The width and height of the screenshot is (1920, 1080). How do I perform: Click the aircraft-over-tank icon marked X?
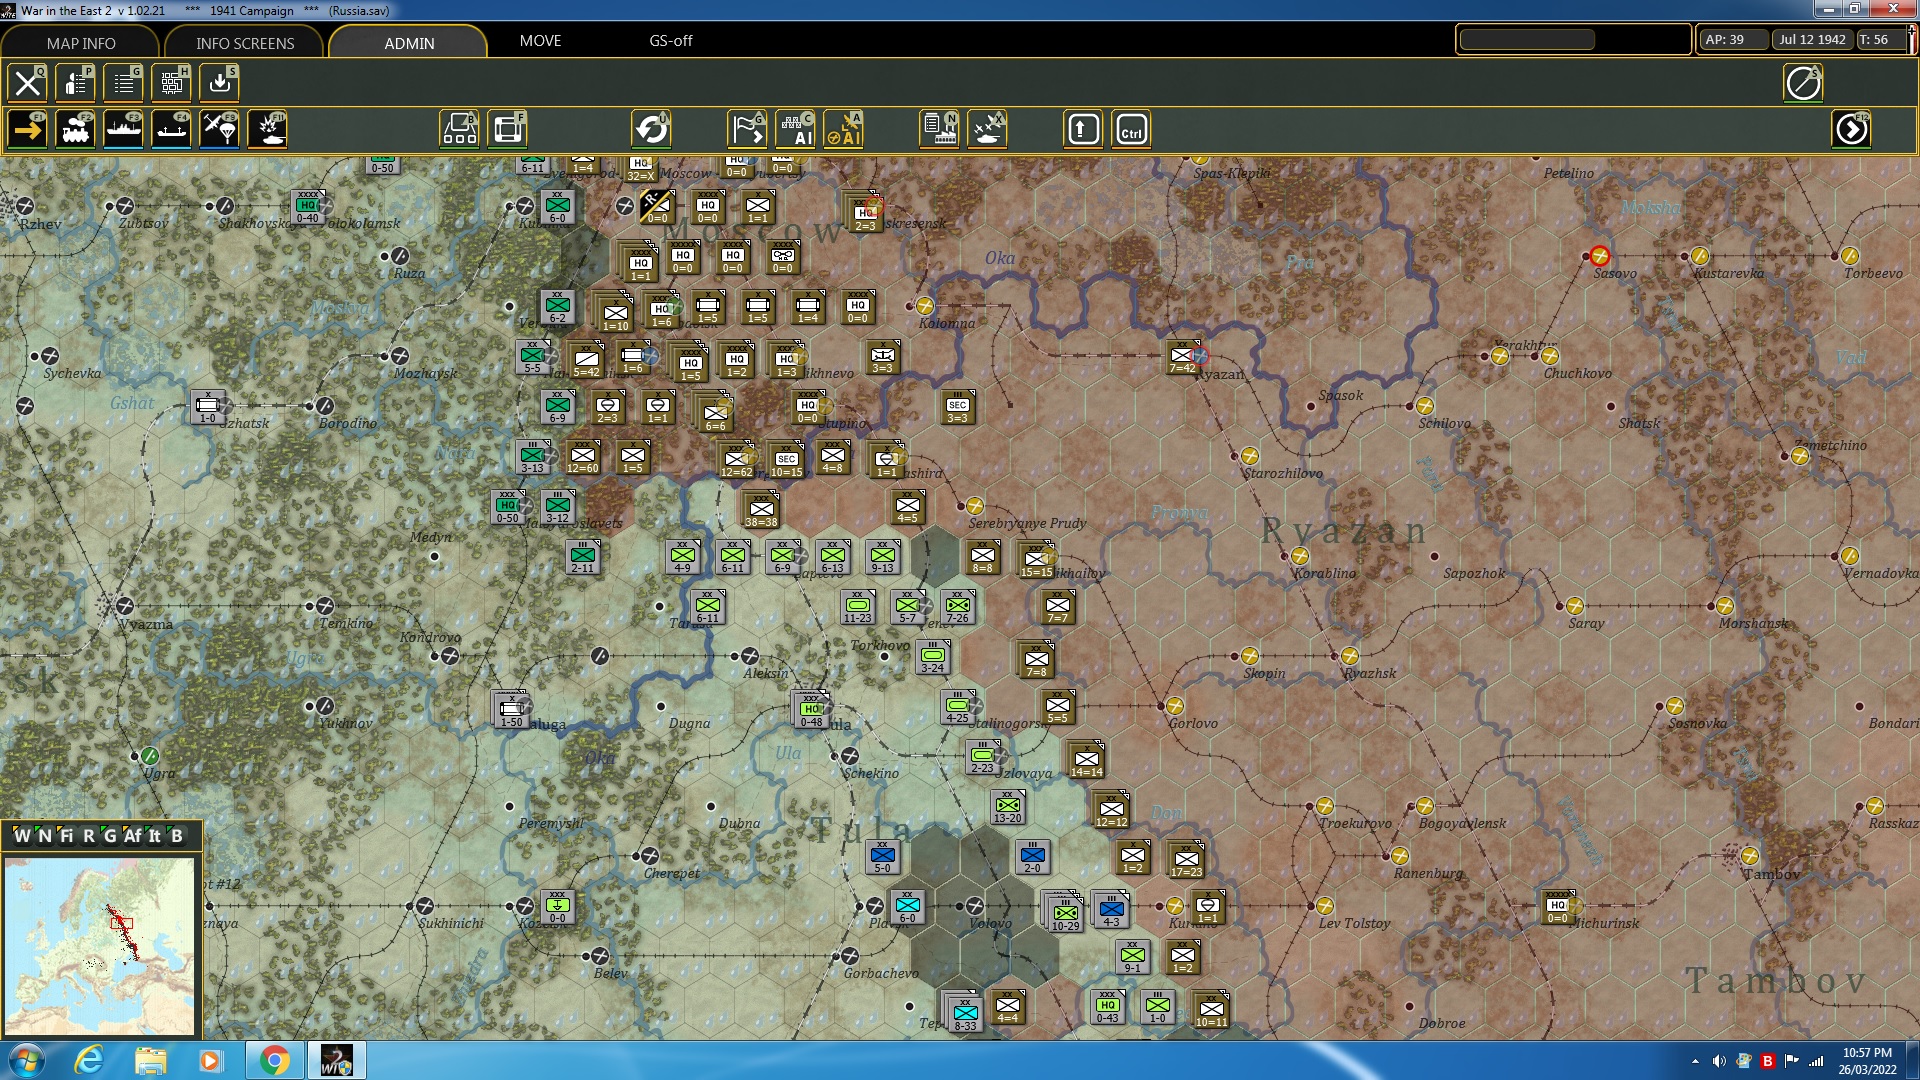pos(988,130)
